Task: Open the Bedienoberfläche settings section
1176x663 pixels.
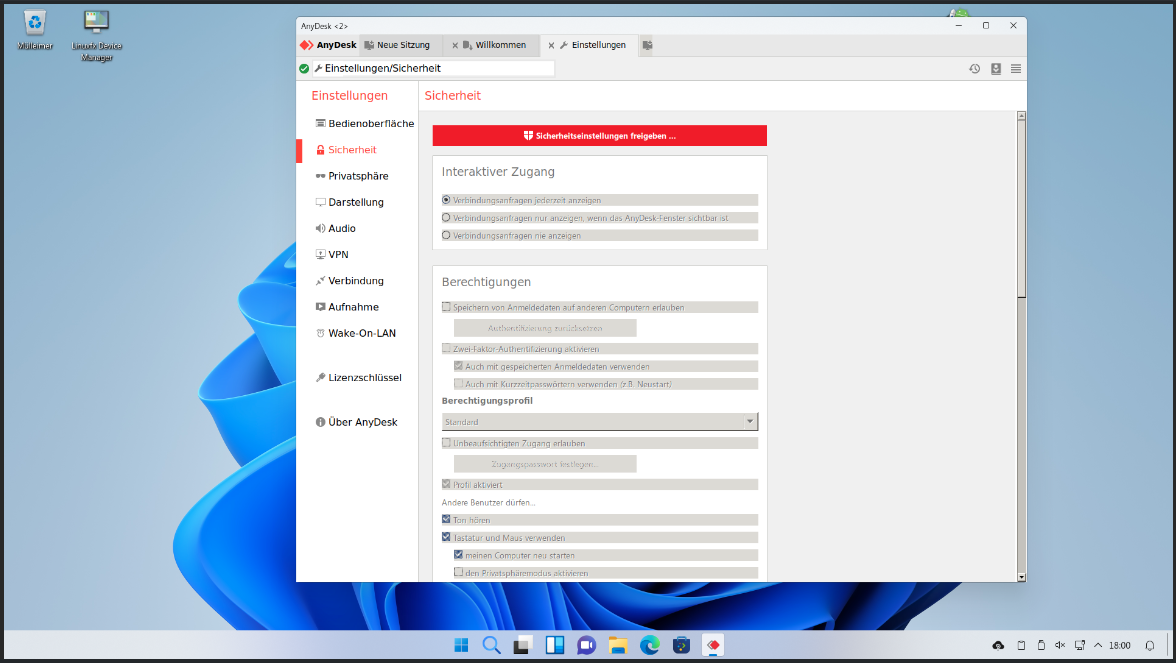Action: tap(364, 123)
